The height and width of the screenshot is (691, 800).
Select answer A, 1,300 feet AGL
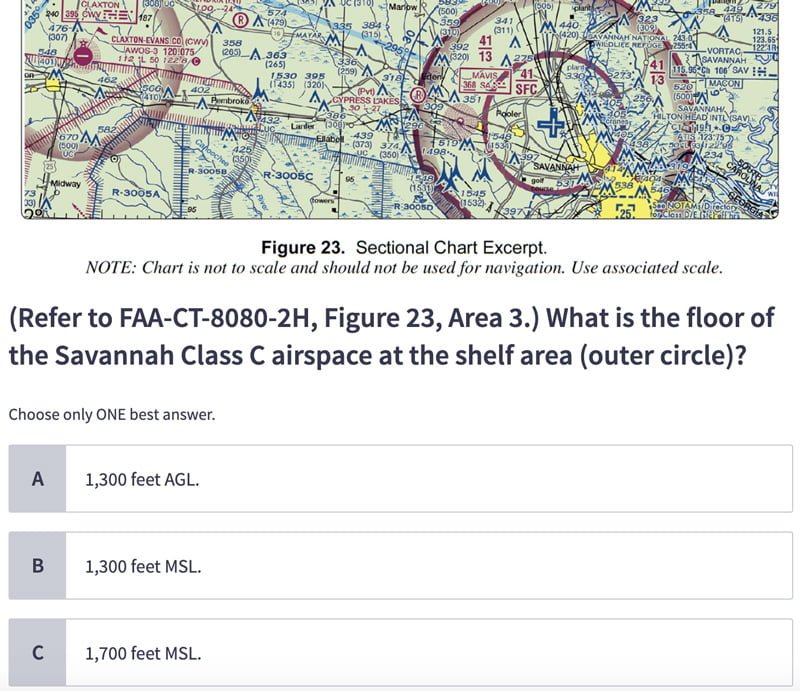[401, 479]
